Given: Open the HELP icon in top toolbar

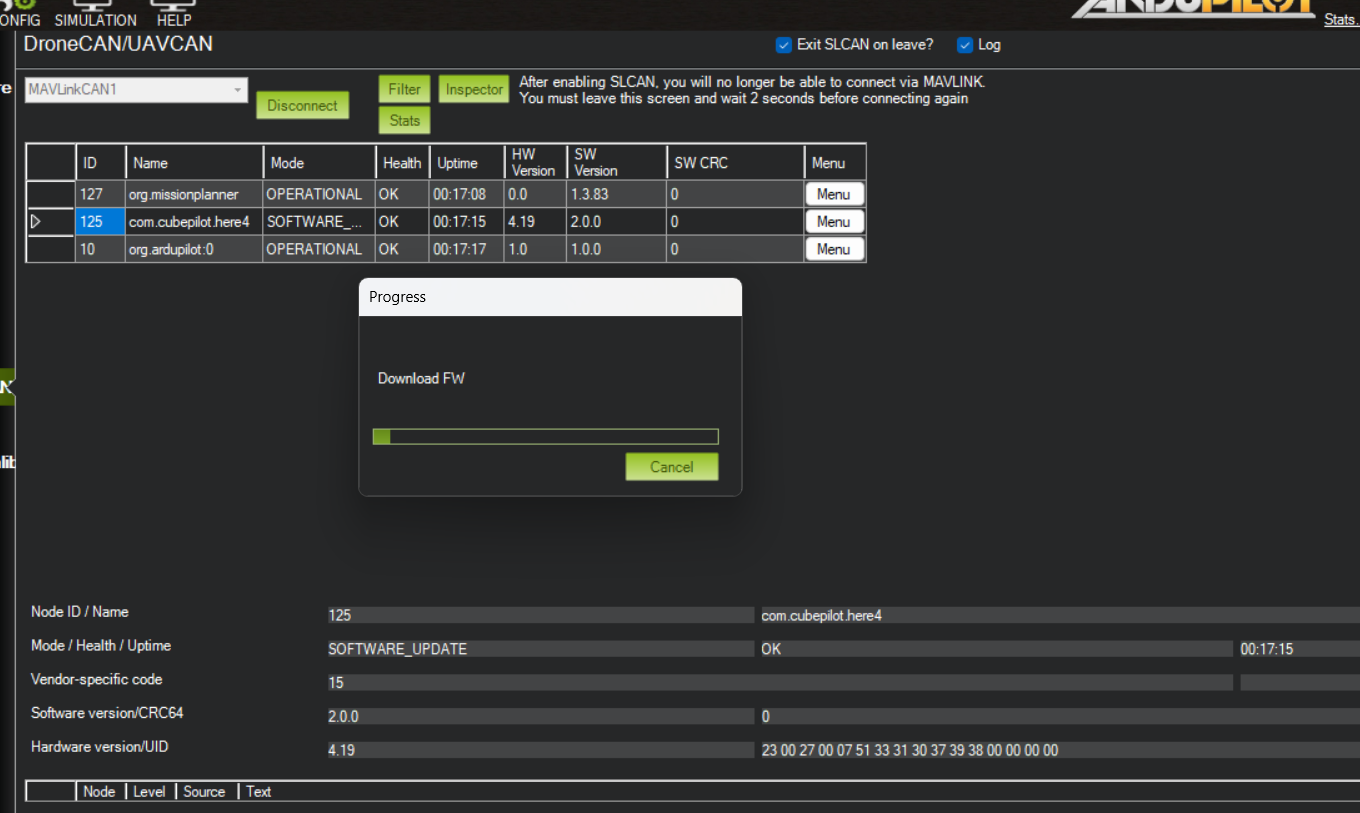Looking at the screenshot, I should pos(174,13).
